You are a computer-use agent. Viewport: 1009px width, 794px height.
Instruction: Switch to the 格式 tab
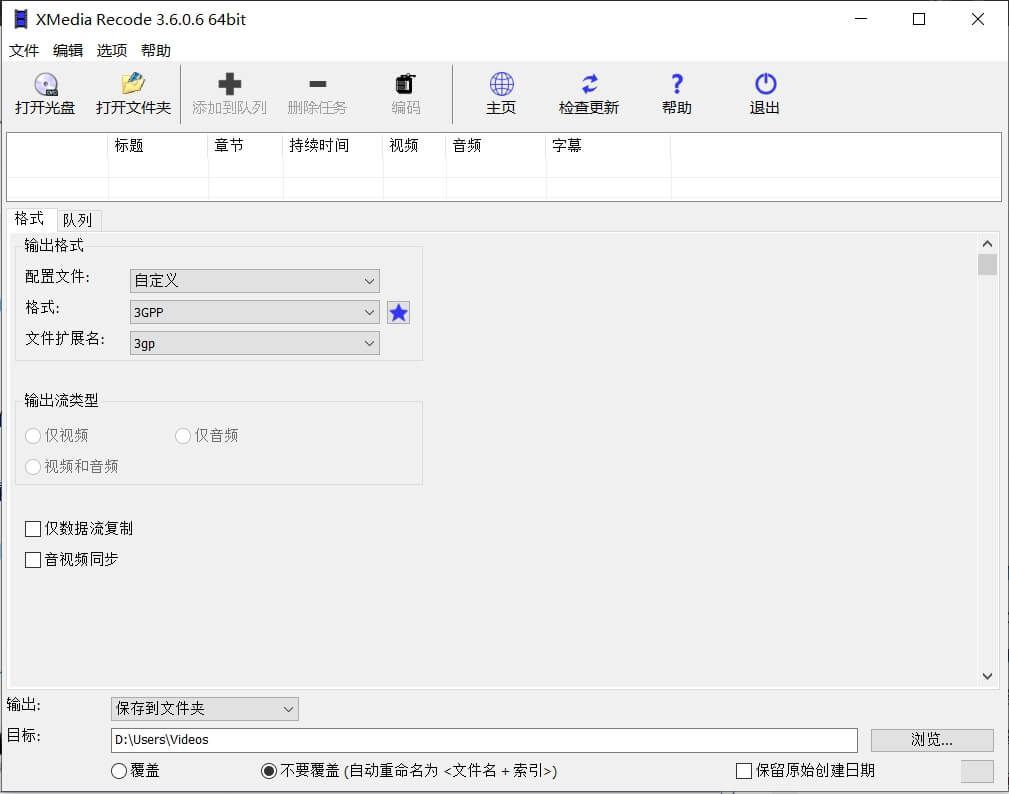point(30,219)
